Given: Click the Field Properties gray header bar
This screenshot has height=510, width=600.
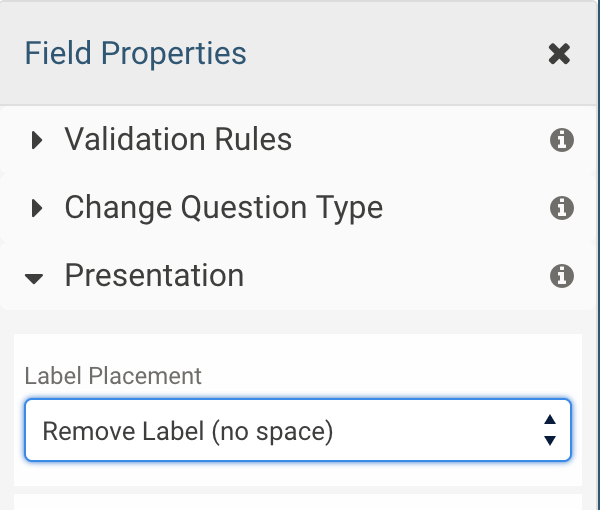Looking at the screenshot, I should (x=298, y=54).
